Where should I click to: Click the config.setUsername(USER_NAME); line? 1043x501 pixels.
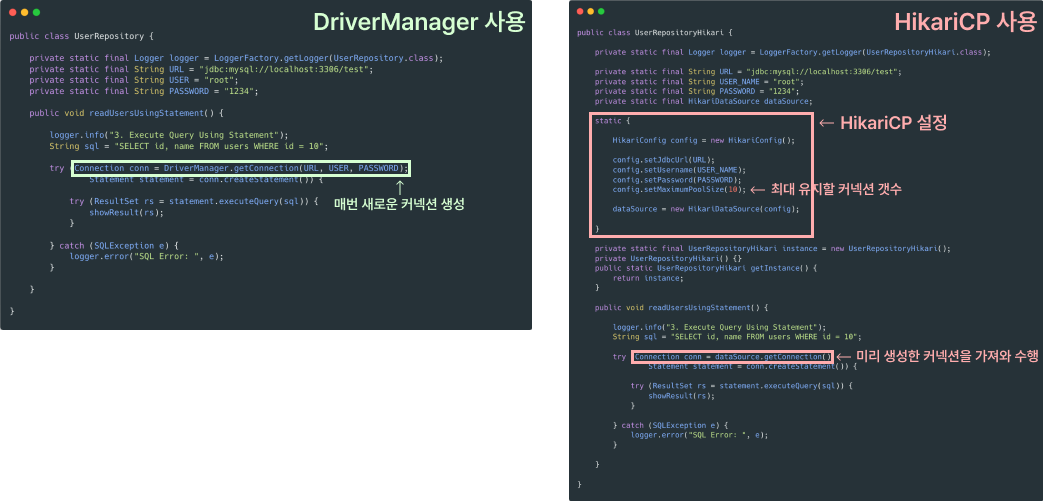pos(679,170)
